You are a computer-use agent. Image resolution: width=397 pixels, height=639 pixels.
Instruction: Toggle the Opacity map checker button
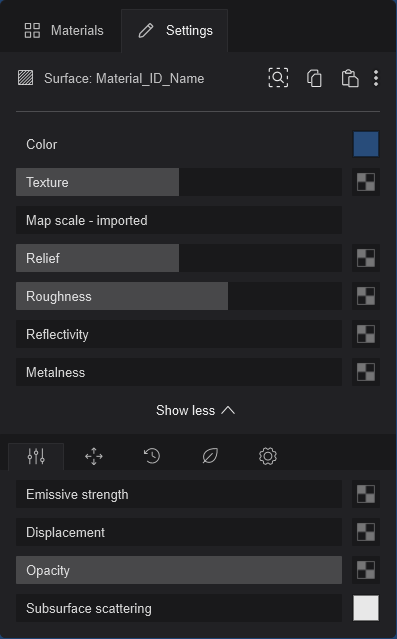[x=366, y=570]
